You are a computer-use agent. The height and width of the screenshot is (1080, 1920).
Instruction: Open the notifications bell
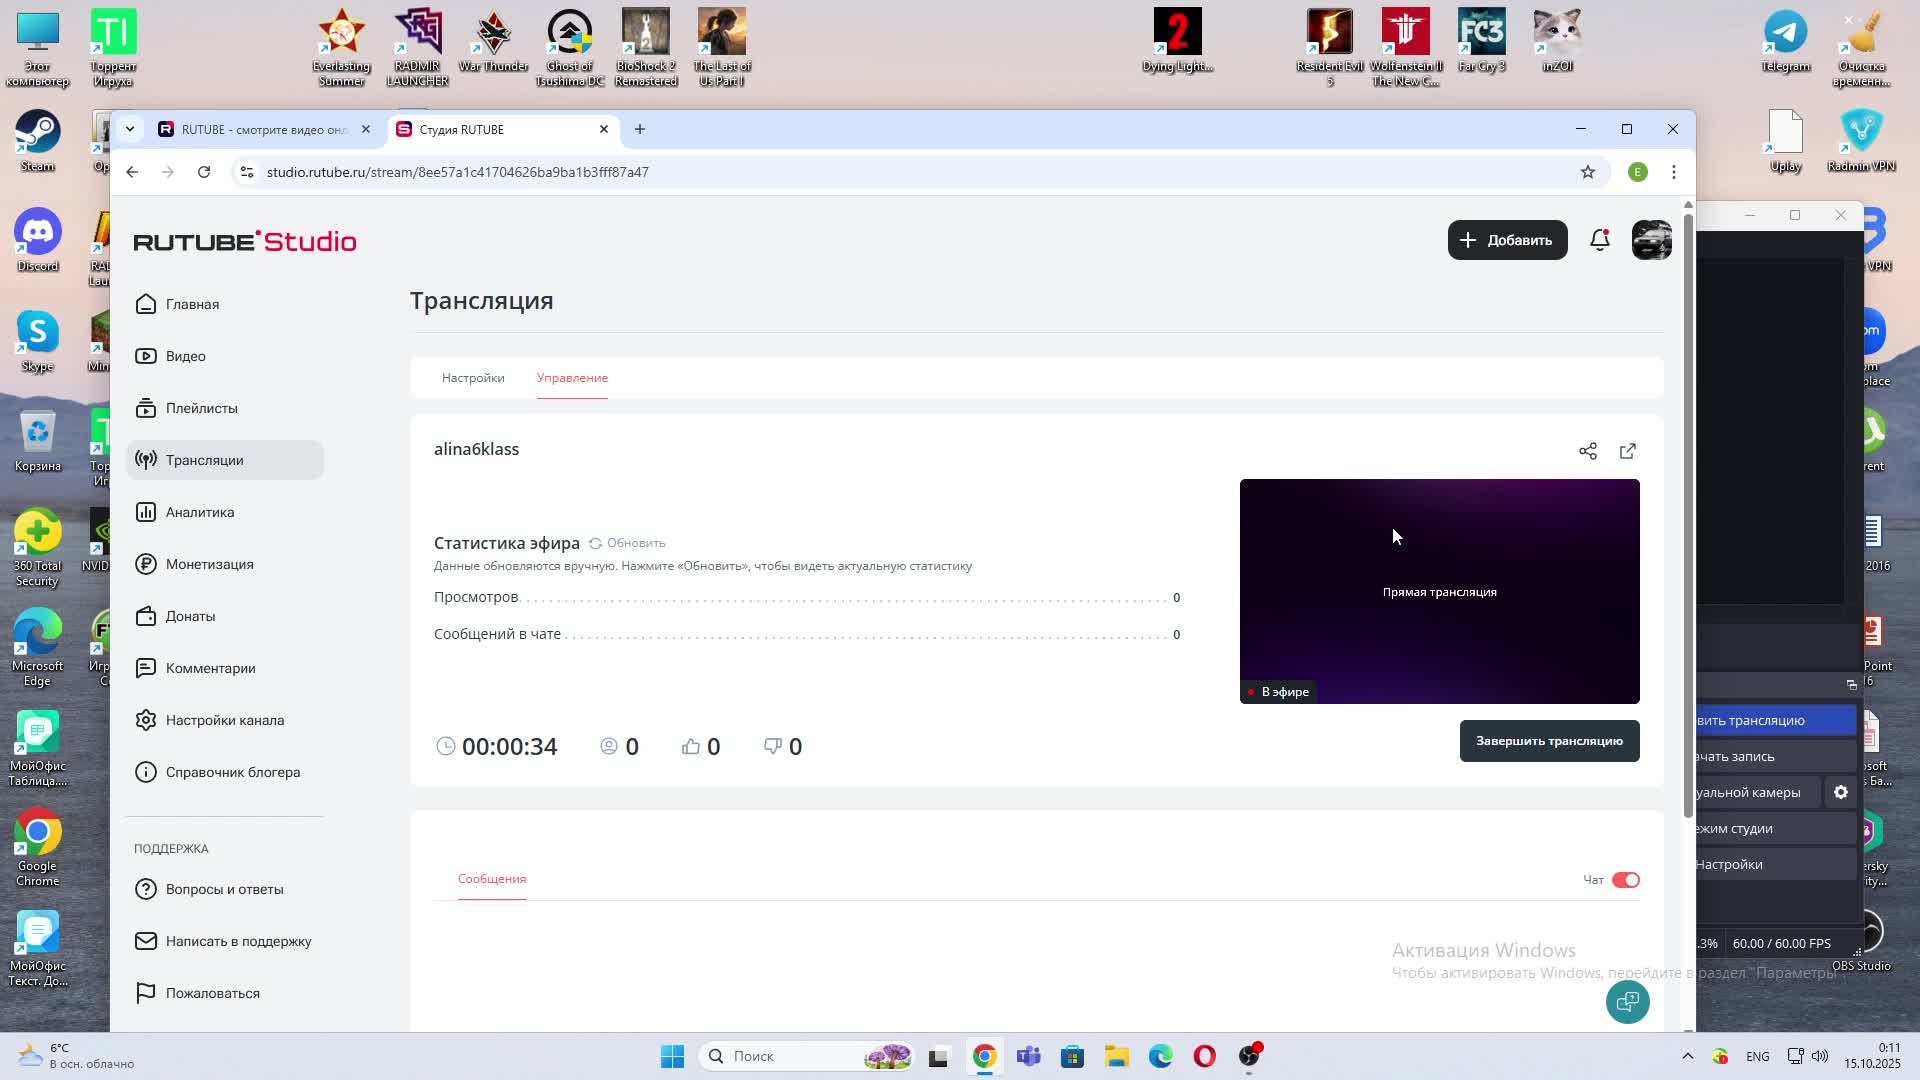click(x=1599, y=240)
